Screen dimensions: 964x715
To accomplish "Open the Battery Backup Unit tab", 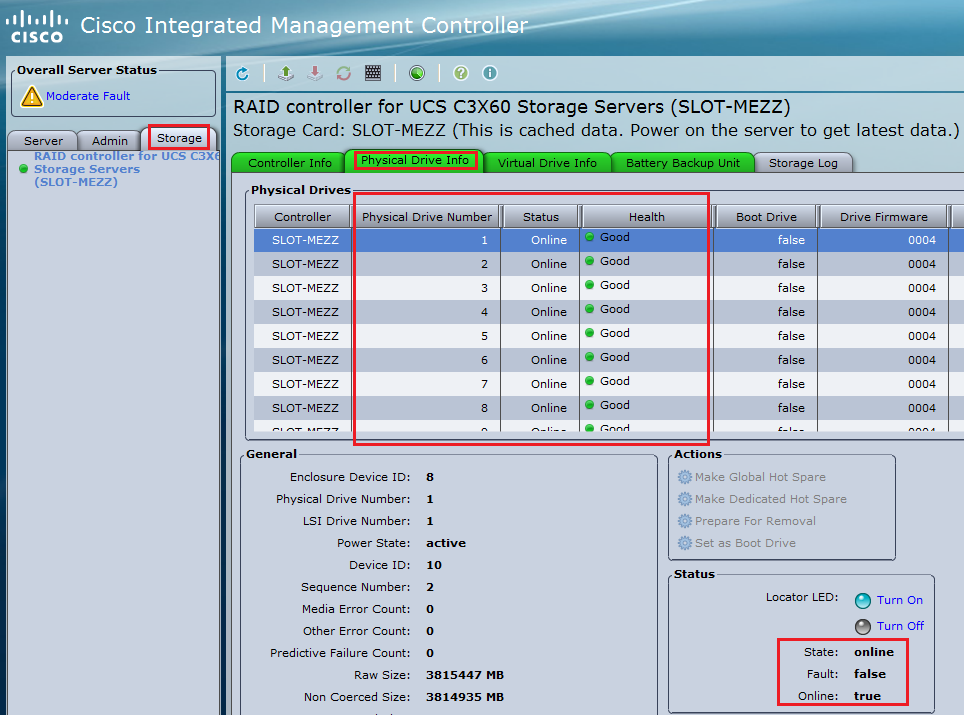I will pyautogui.click(x=682, y=160).
